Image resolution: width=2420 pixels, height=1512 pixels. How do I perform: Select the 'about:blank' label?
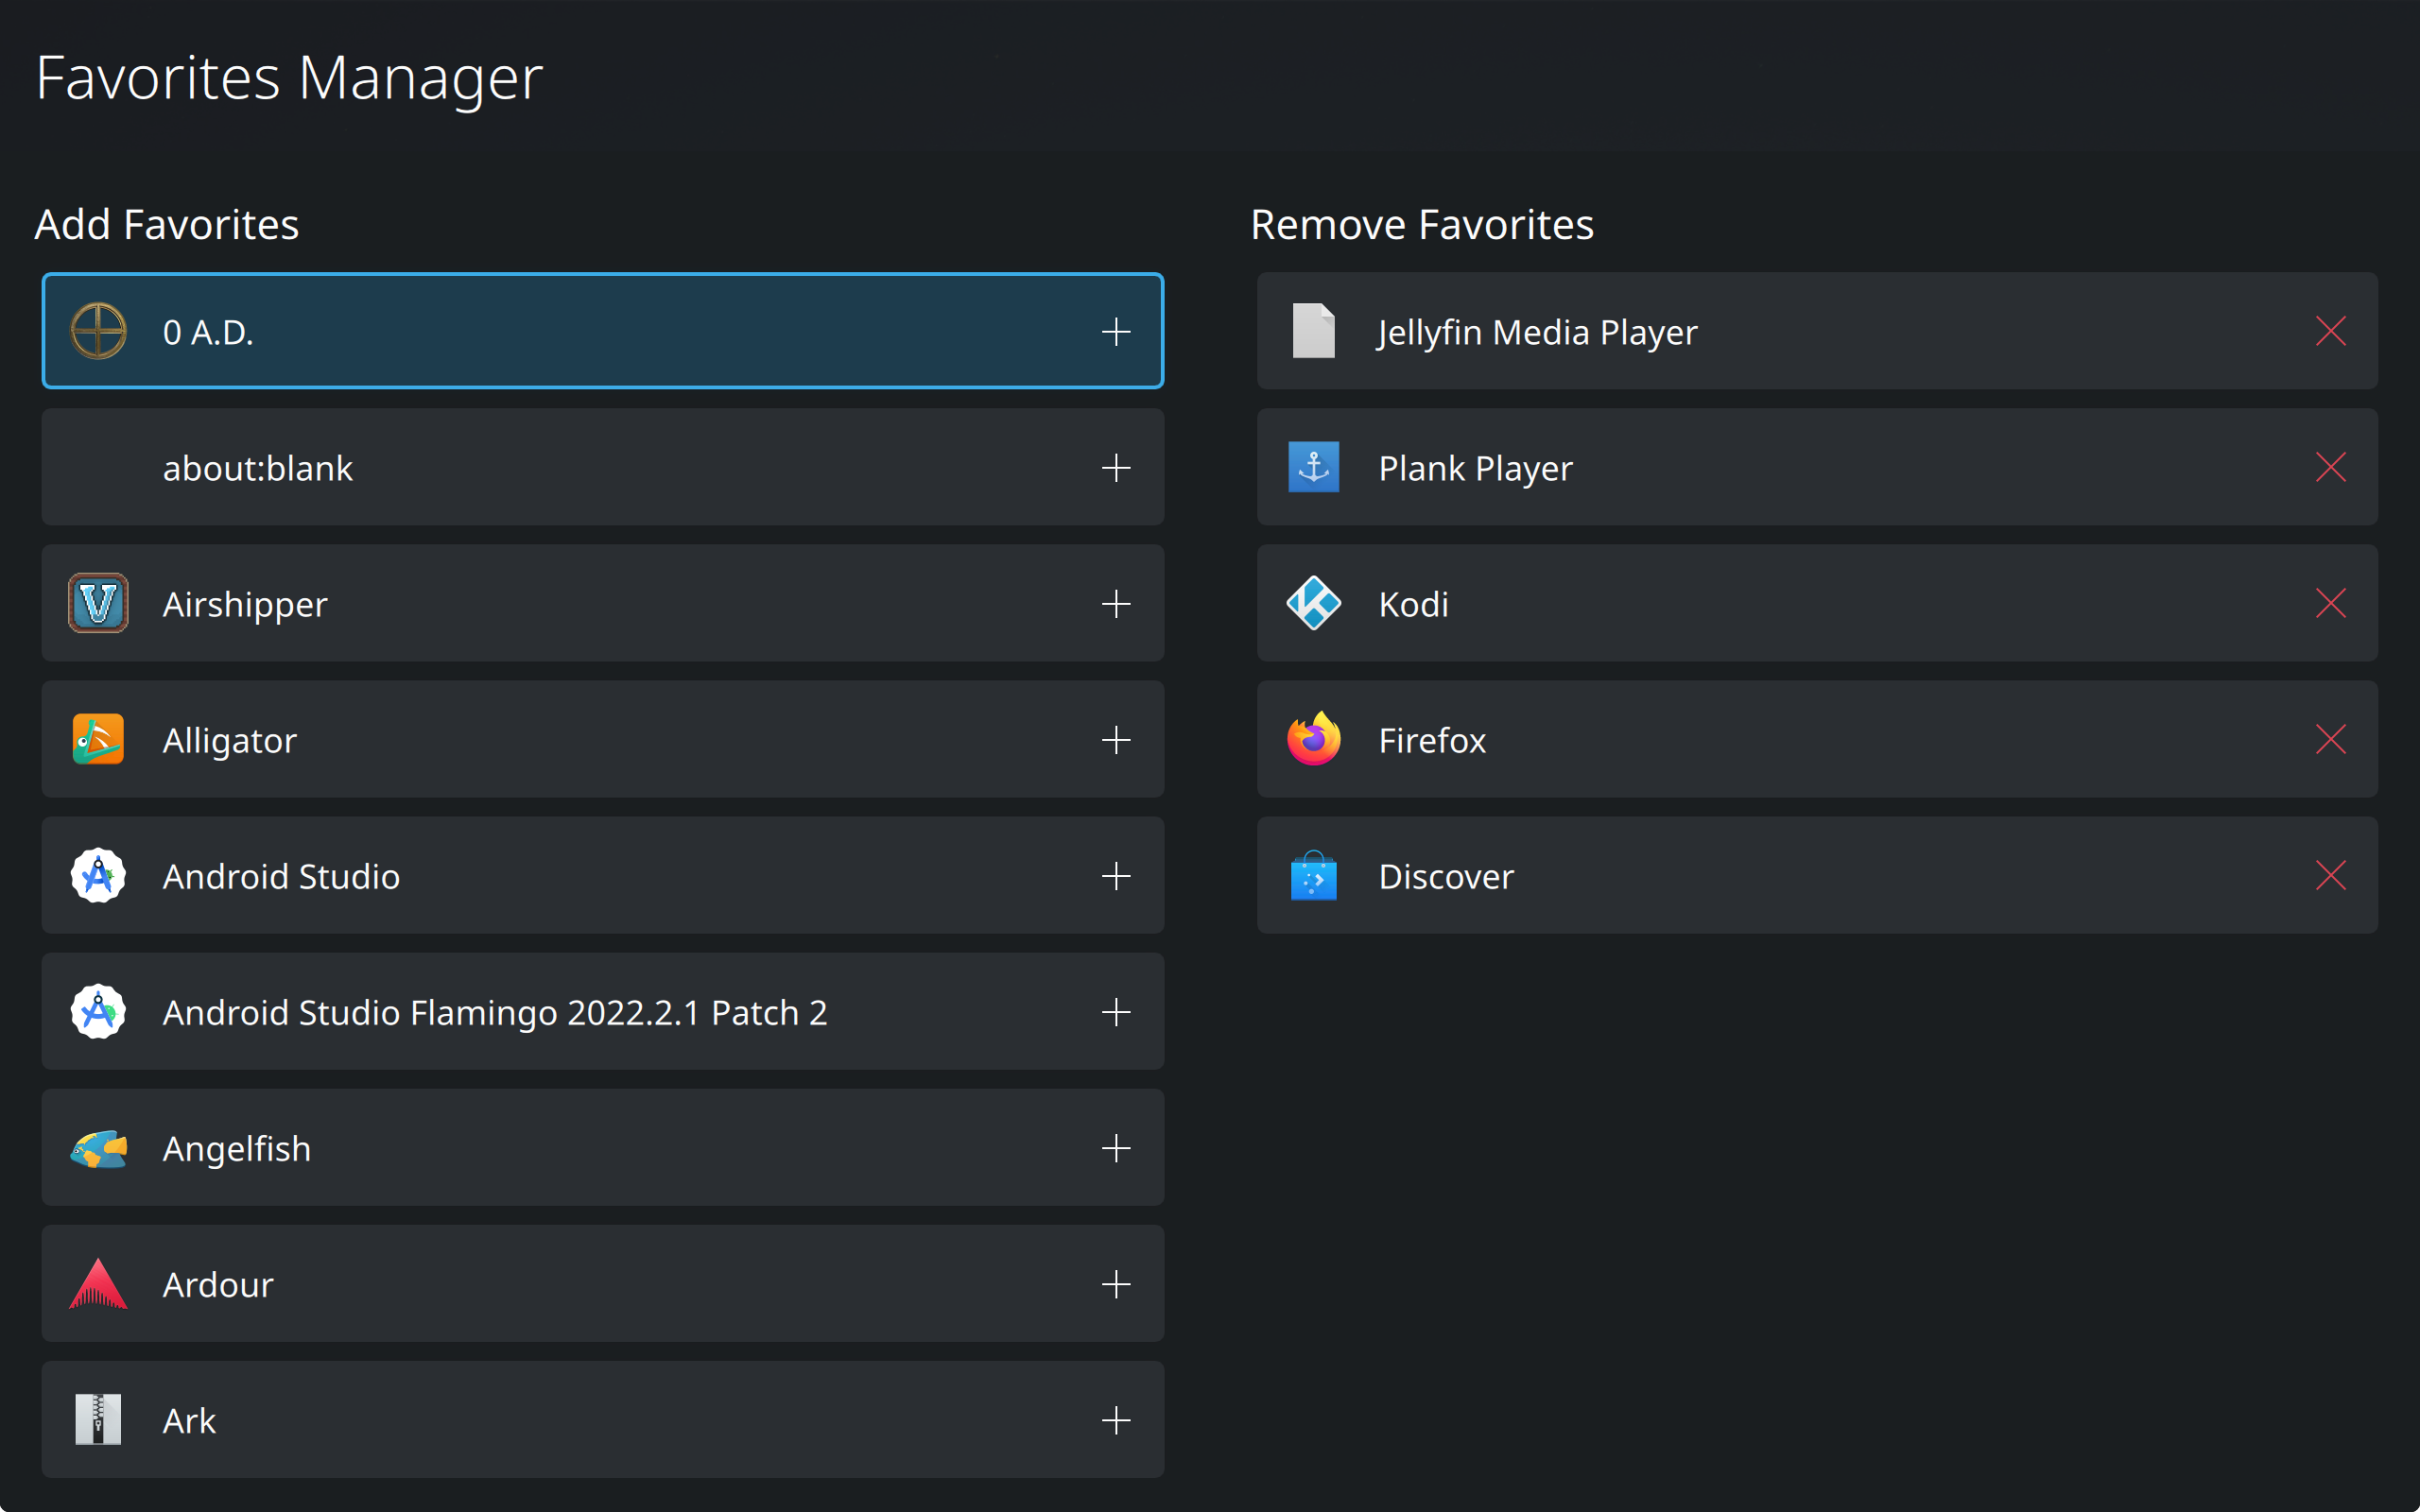coord(258,468)
